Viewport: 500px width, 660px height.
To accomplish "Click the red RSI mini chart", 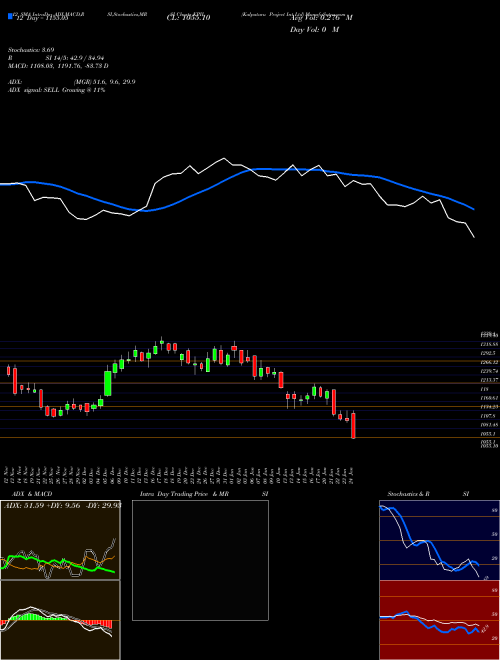I will pyautogui.click(x=439, y=620).
